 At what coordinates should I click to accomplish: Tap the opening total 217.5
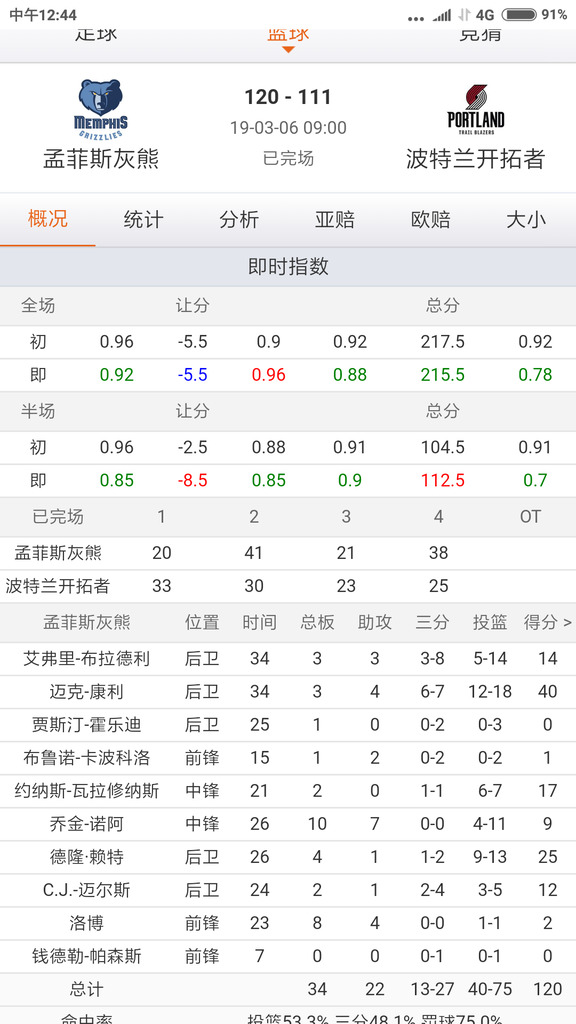point(443,342)
